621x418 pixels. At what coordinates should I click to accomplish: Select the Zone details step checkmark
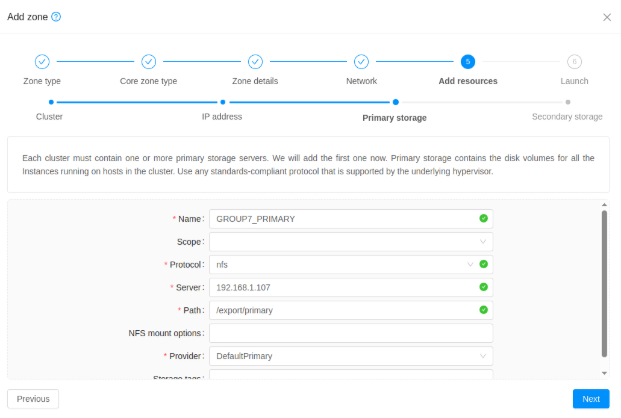click(255, 61)
